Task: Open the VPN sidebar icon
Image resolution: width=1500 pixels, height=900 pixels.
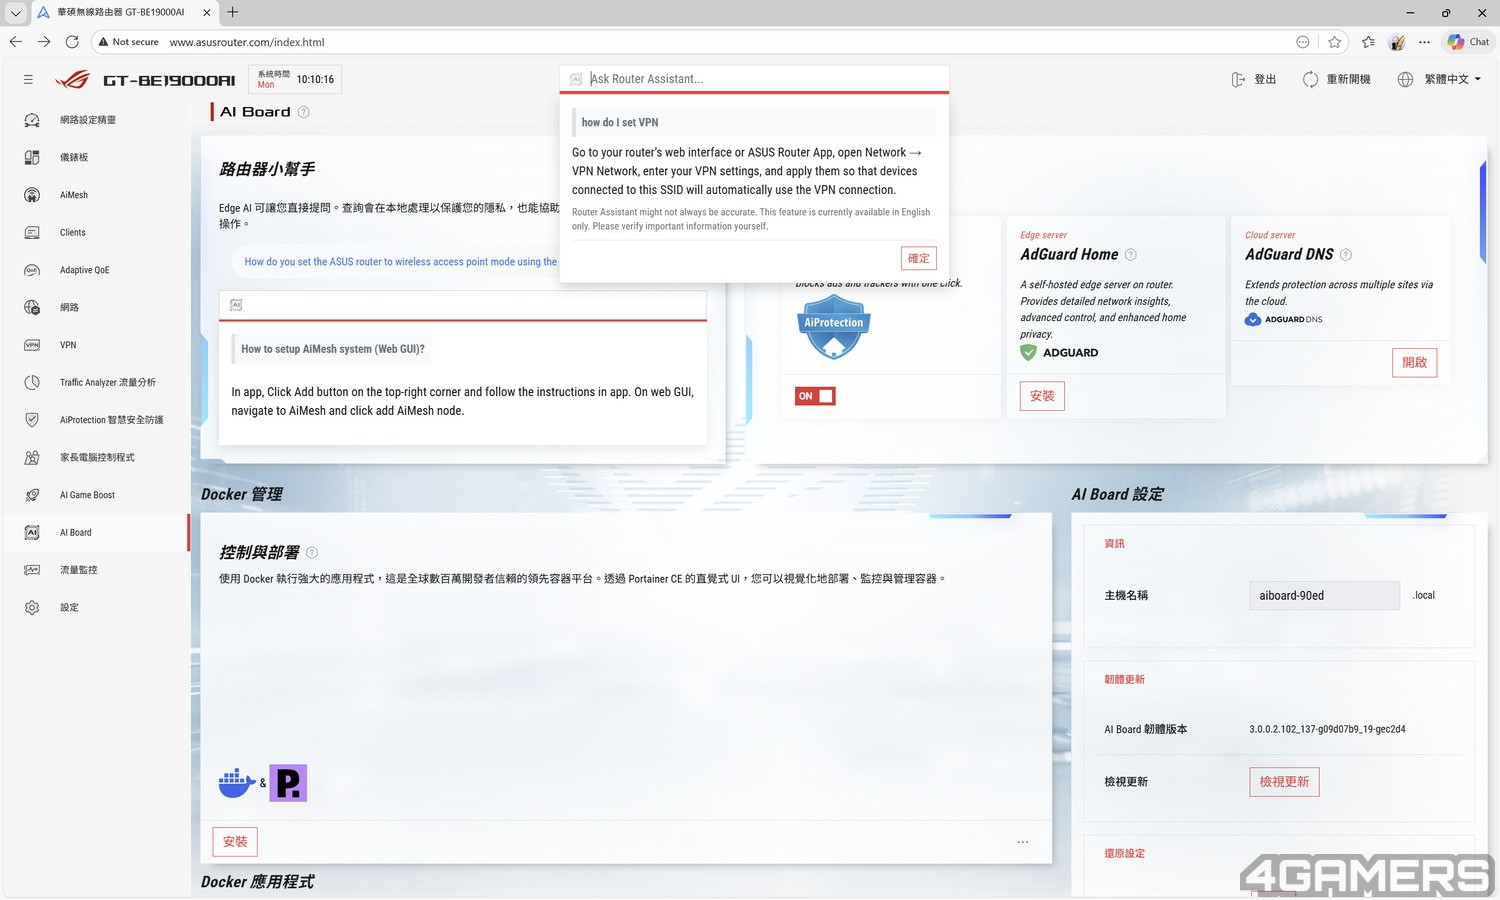Action: (32, 345)
